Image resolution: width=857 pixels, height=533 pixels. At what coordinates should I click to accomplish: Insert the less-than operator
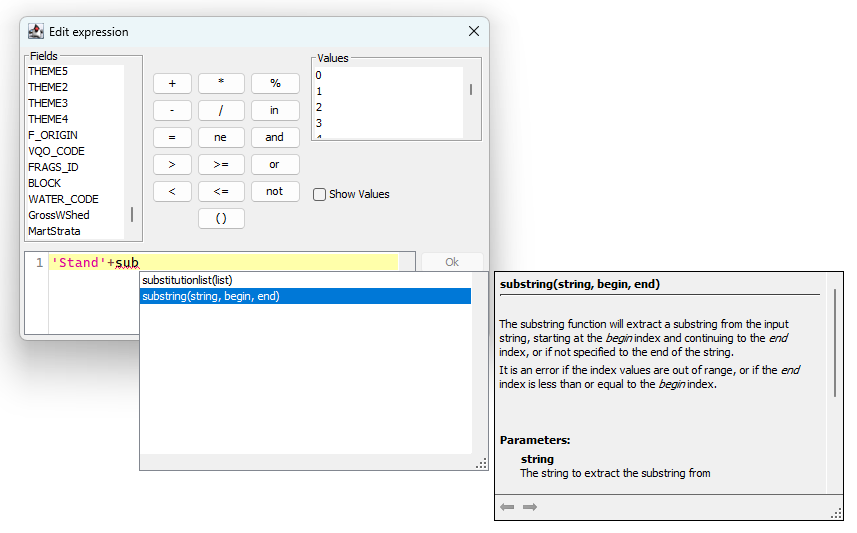pos(172,191)
